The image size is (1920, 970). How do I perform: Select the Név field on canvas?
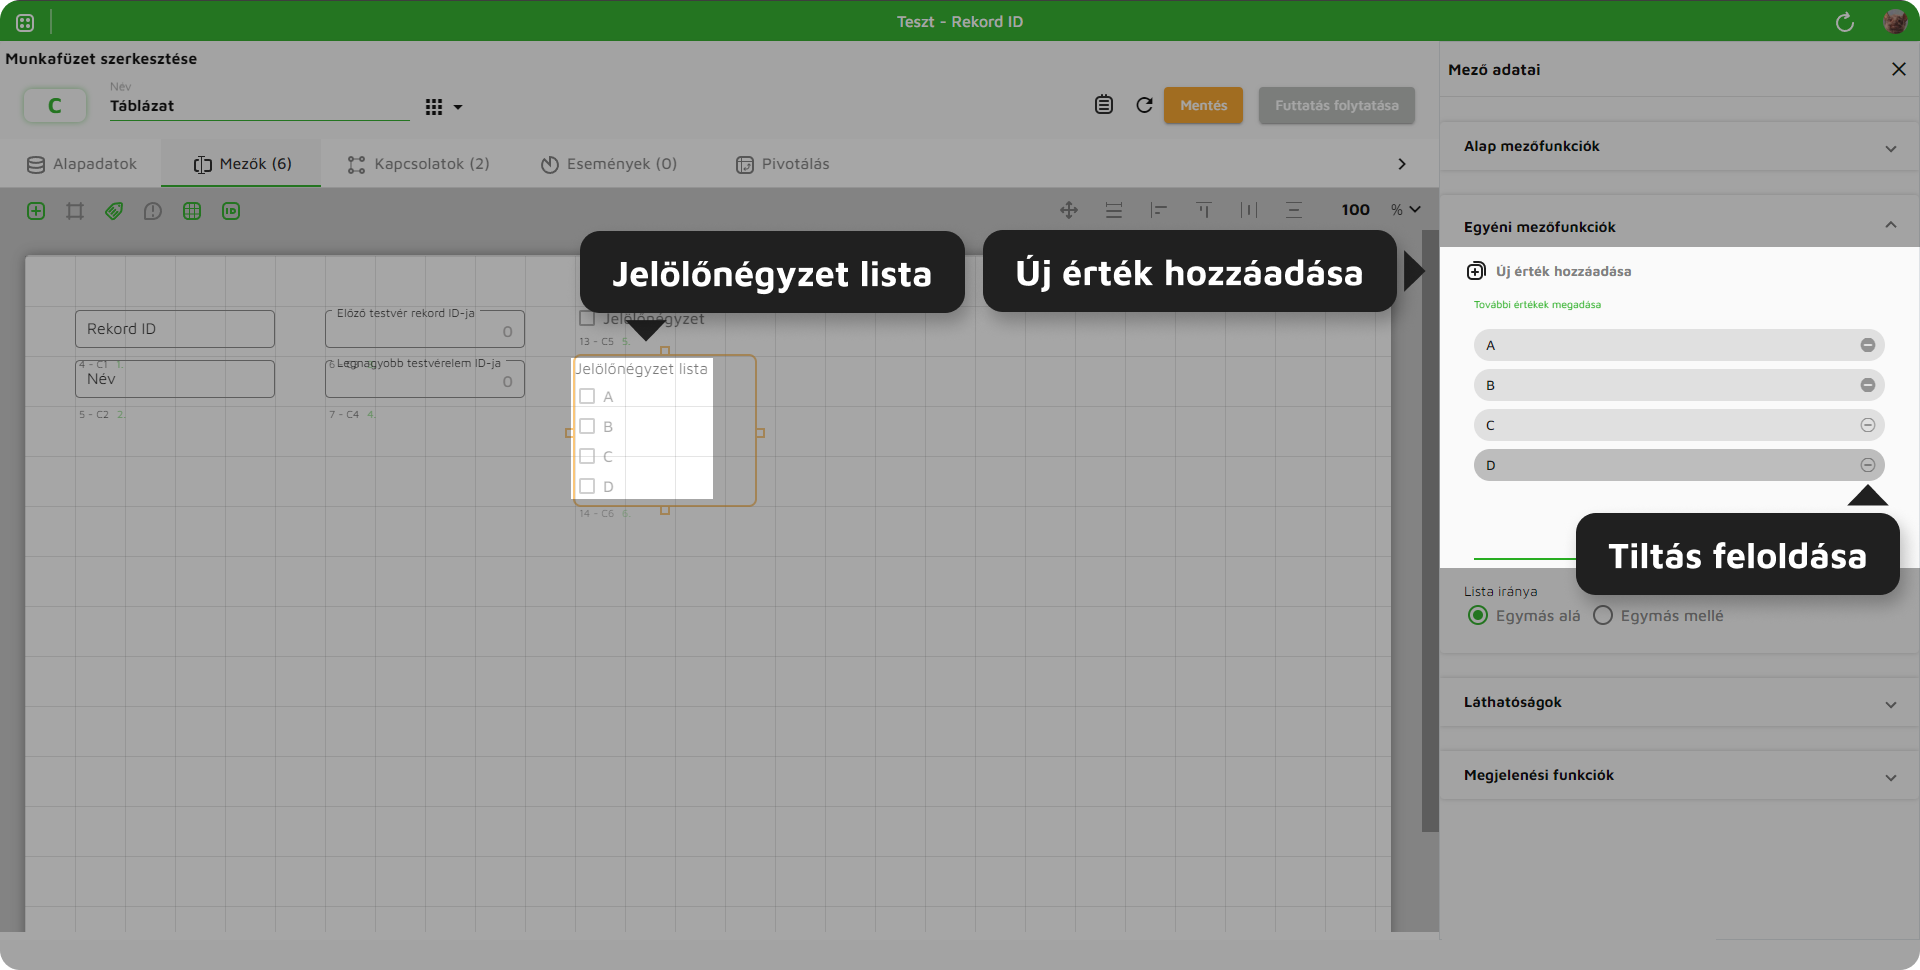click(175, 379)
